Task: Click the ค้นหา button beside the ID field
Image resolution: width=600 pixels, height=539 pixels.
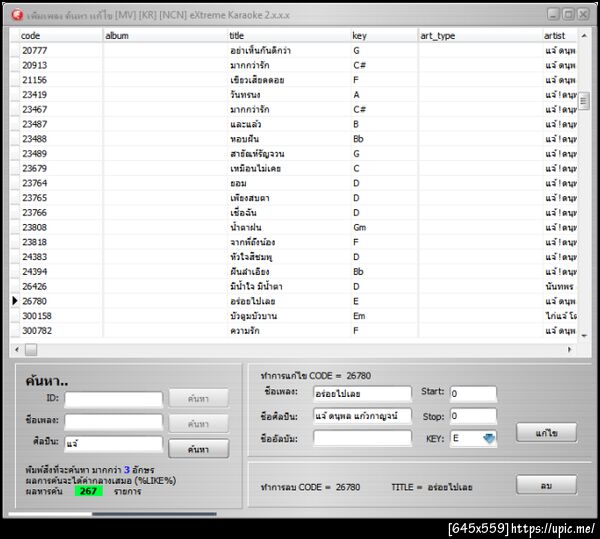Action: pyautogui.click(x=199, y=399)
